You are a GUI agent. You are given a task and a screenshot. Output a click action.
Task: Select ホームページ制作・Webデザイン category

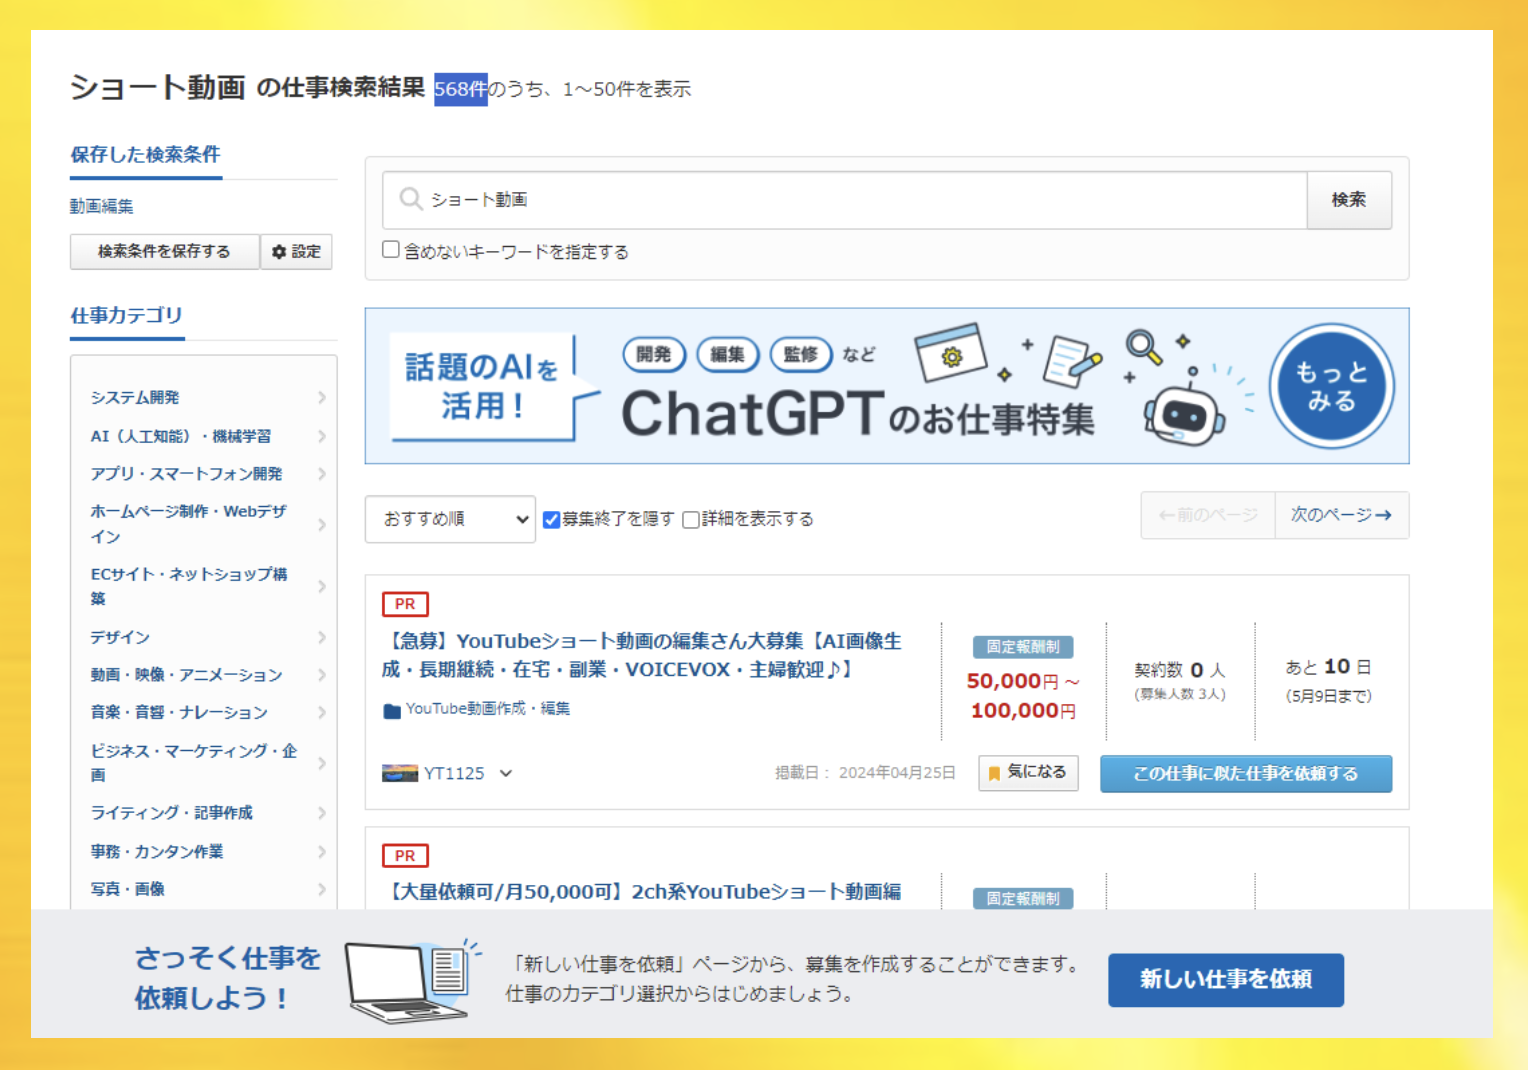pyautogui.click(x=189, y=524)
